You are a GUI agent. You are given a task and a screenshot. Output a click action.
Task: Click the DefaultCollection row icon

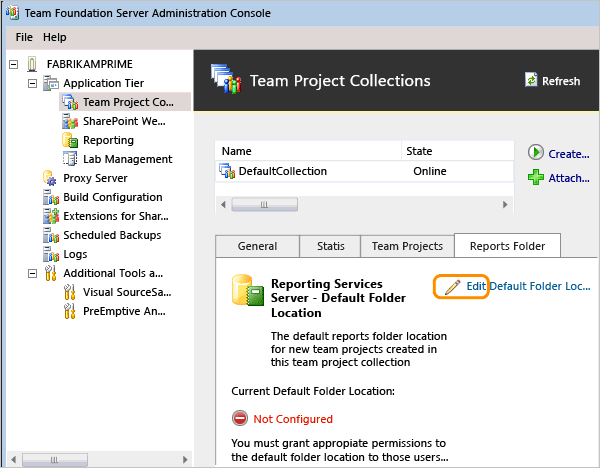tap(227, 171)
